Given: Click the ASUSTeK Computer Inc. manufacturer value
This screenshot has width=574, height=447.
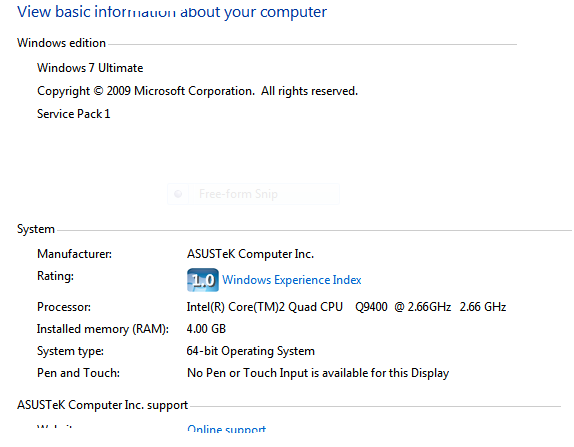Looking at the screenshot, I should pos(250,254).
